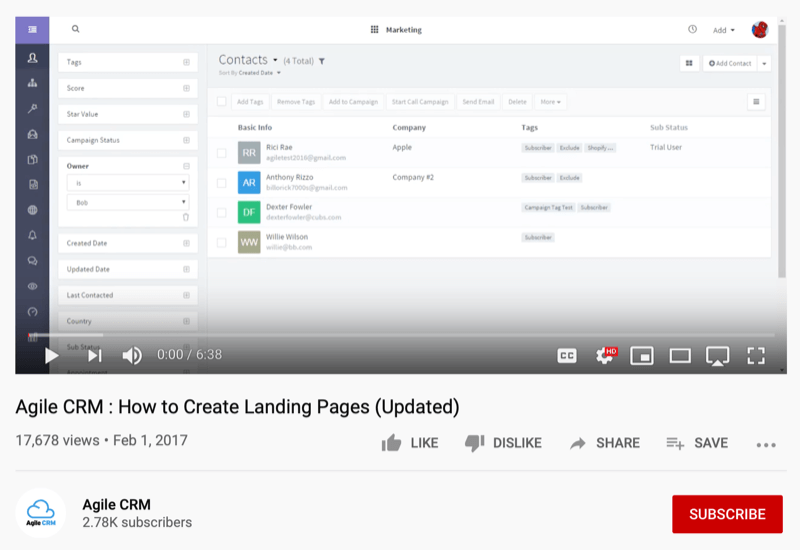800x550 pixels.
Task: Open more actions ellipsis menu
Action: [766, 445]
